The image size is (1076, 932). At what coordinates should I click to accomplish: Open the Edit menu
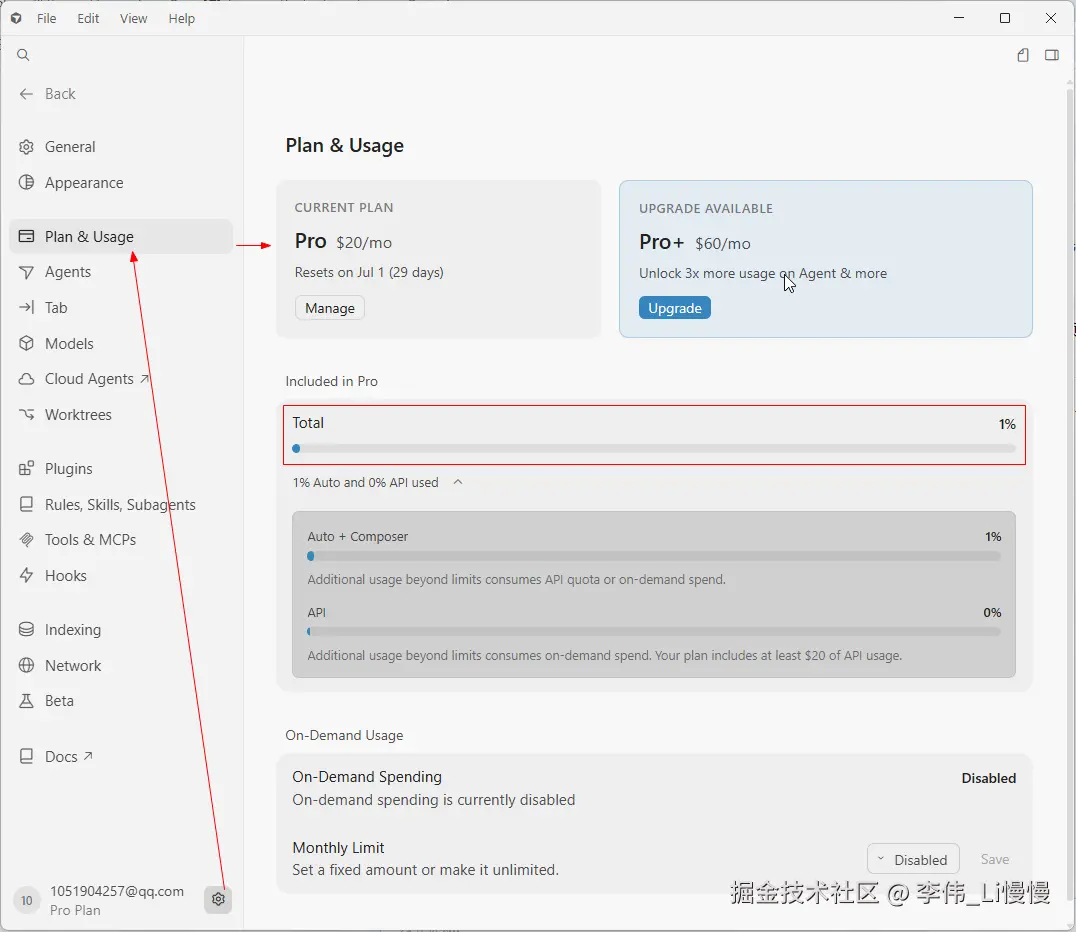(88, 19)
